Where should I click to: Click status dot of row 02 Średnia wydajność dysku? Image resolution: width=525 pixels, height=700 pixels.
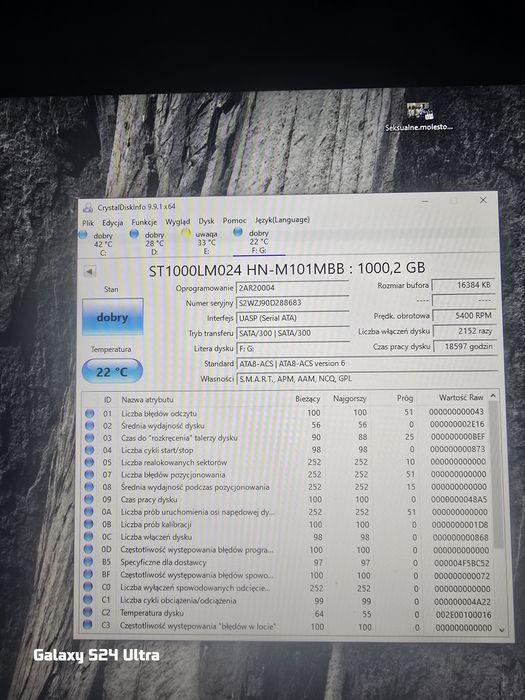coord(90,425)
